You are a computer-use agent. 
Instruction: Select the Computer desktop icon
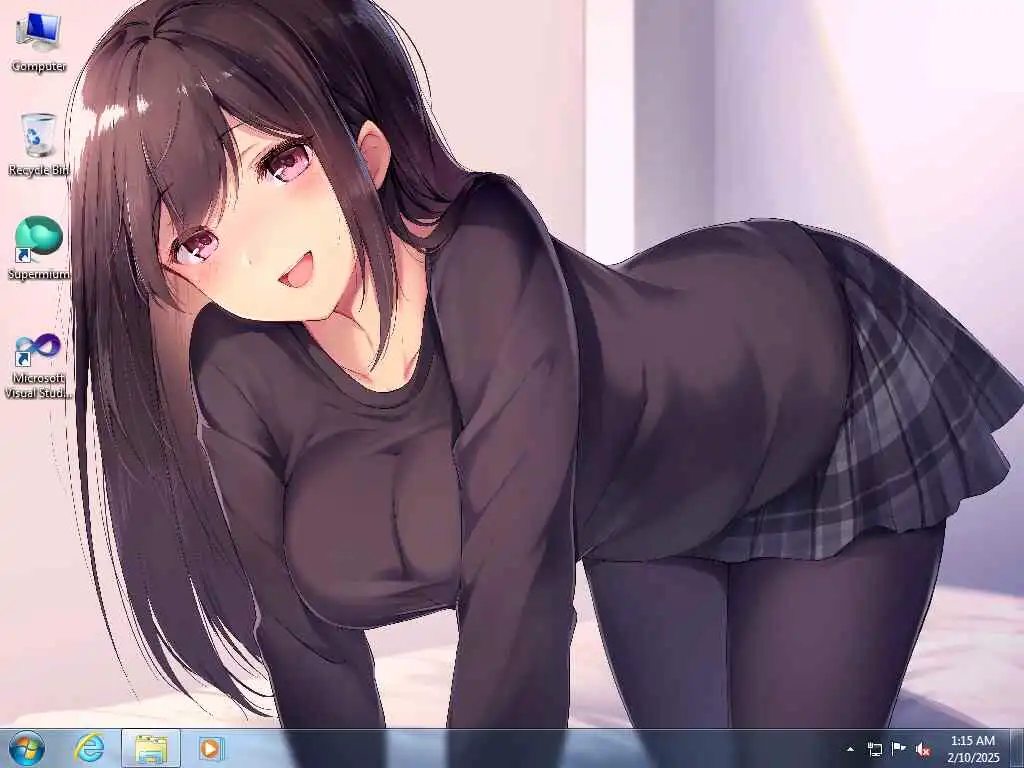(x=39, y=42)
